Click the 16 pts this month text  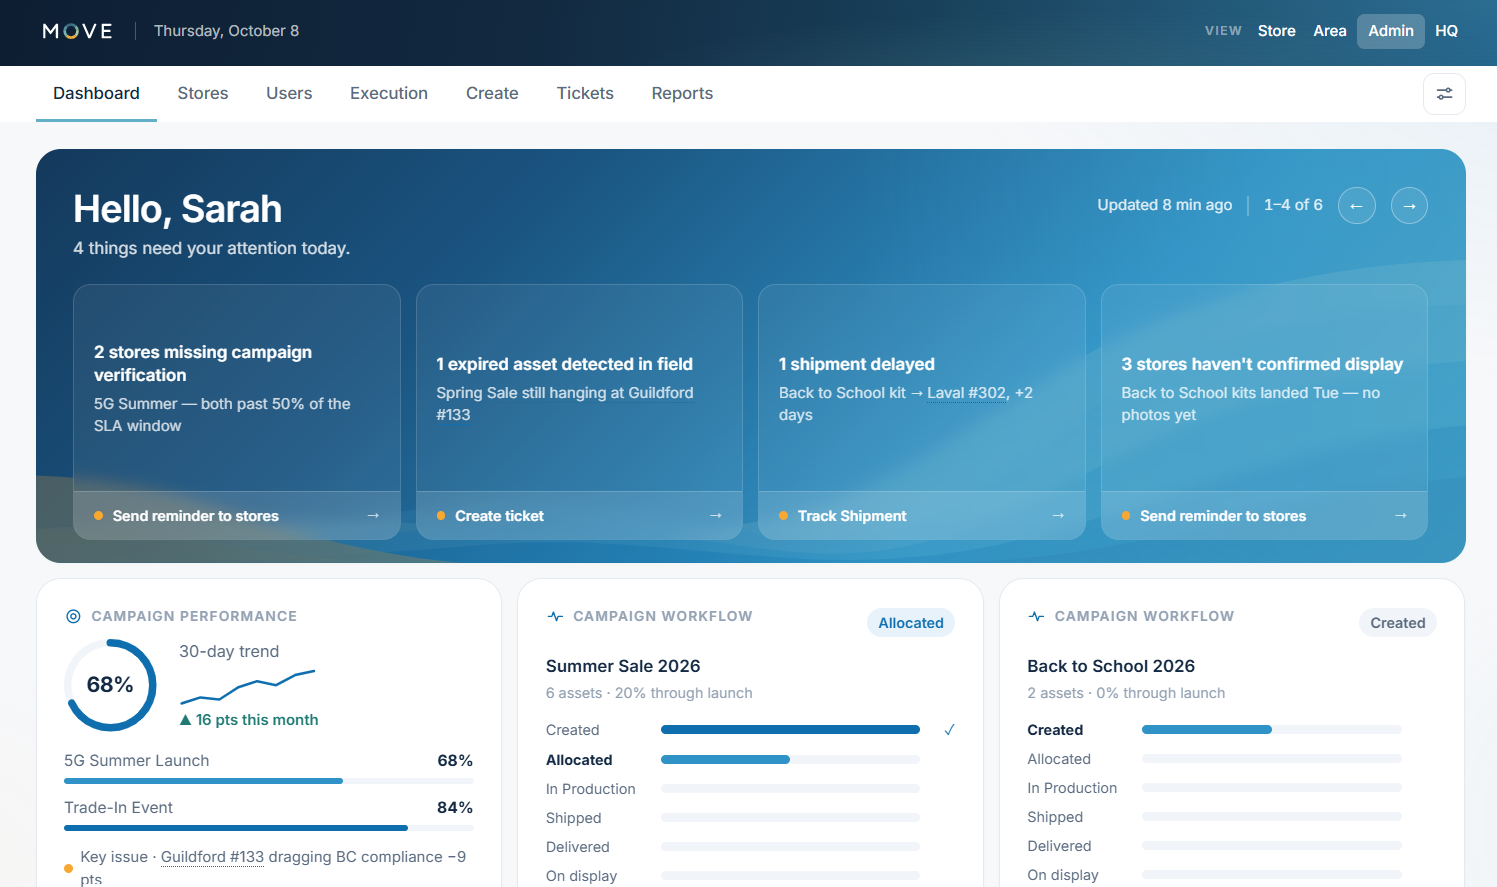257,720
